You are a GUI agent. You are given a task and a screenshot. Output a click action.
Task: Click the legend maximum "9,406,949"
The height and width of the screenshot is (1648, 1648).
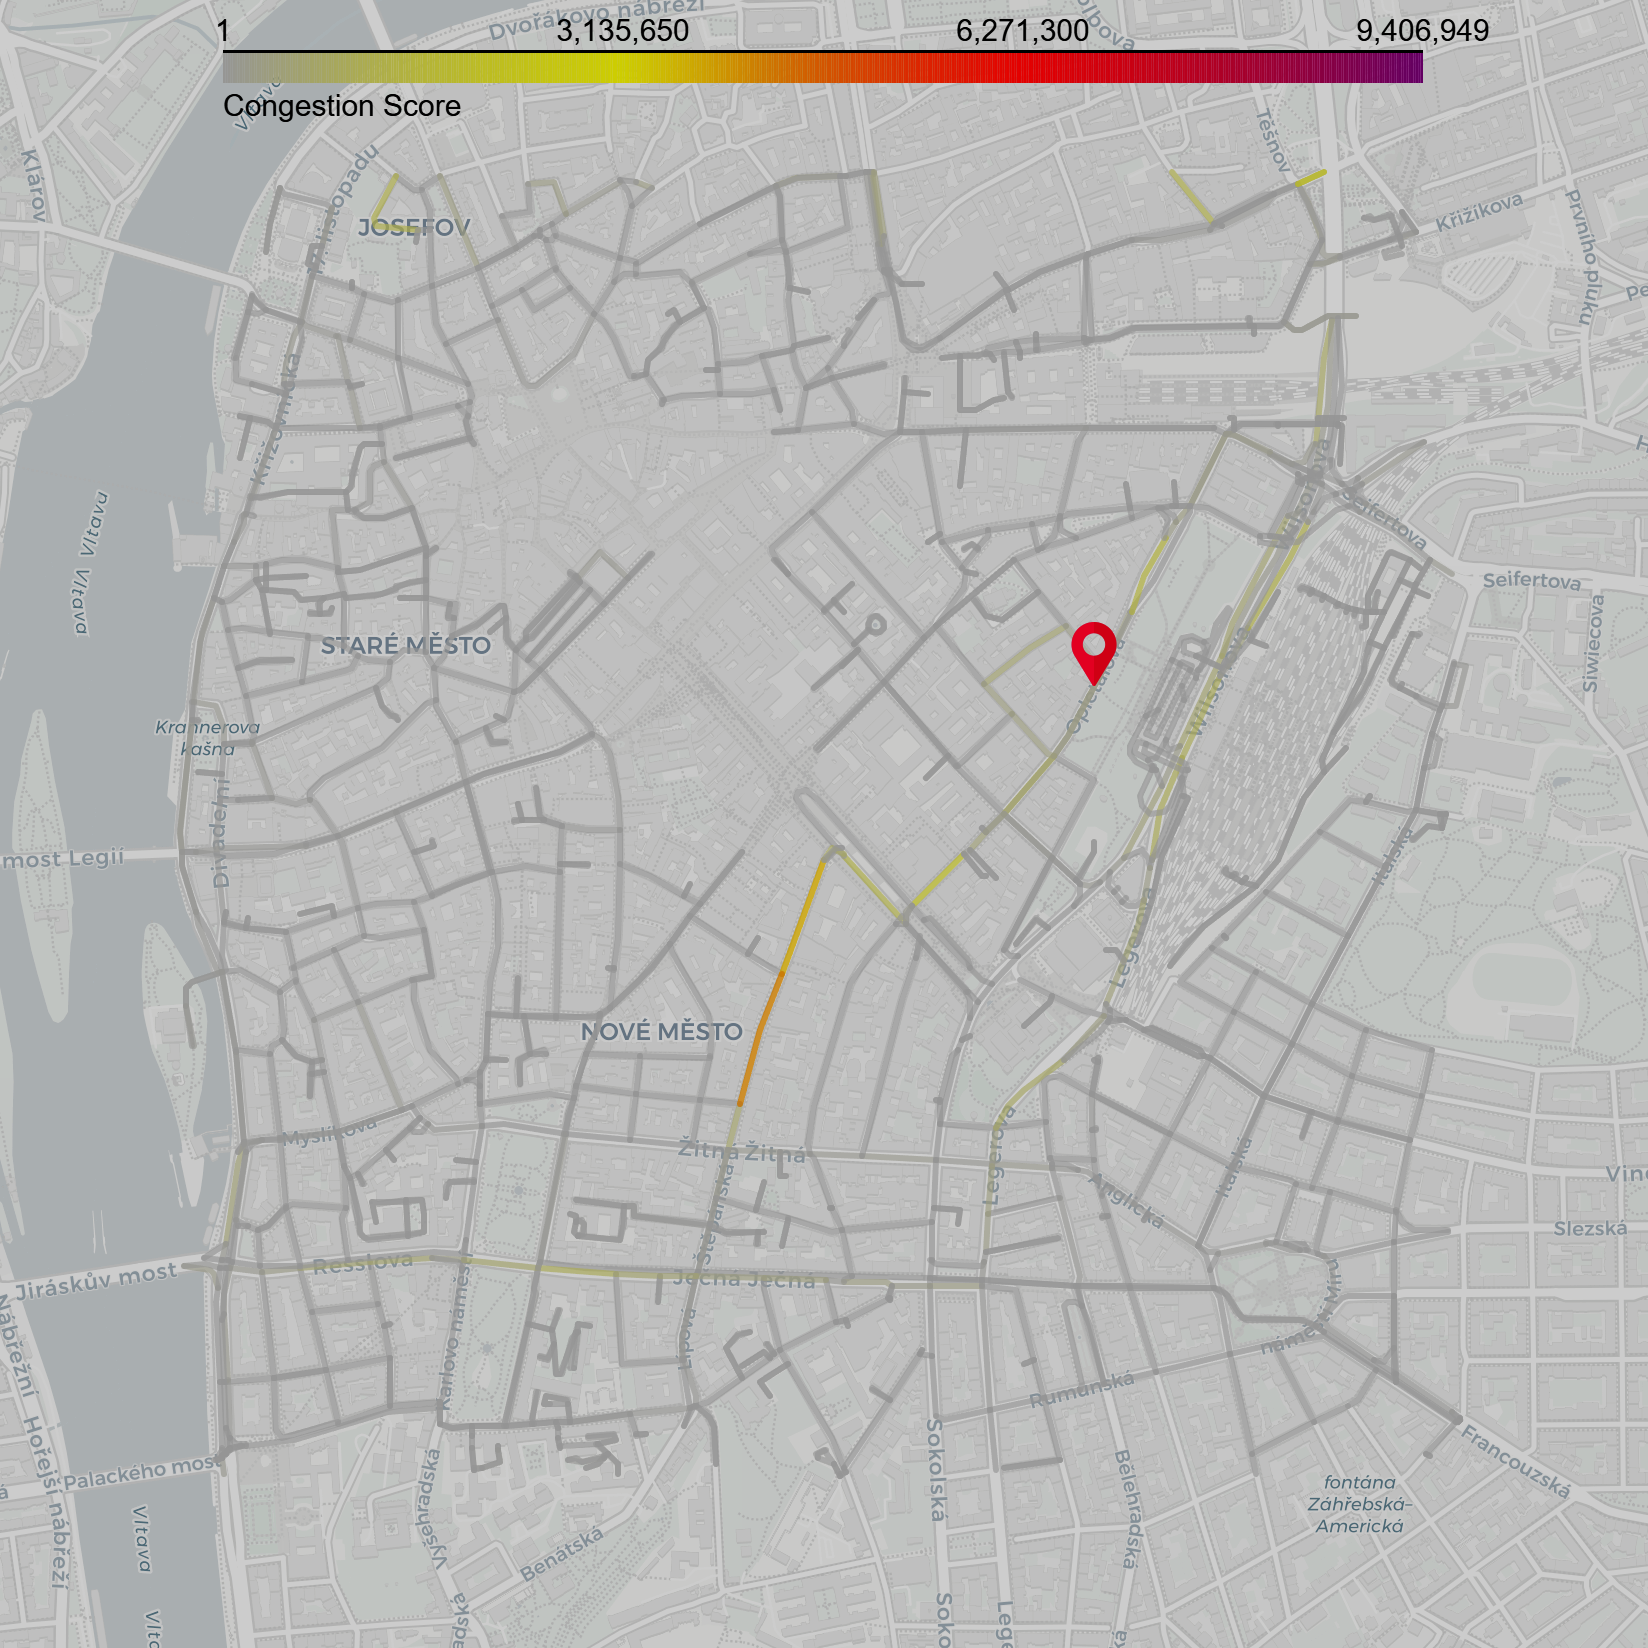(1422, 31)
